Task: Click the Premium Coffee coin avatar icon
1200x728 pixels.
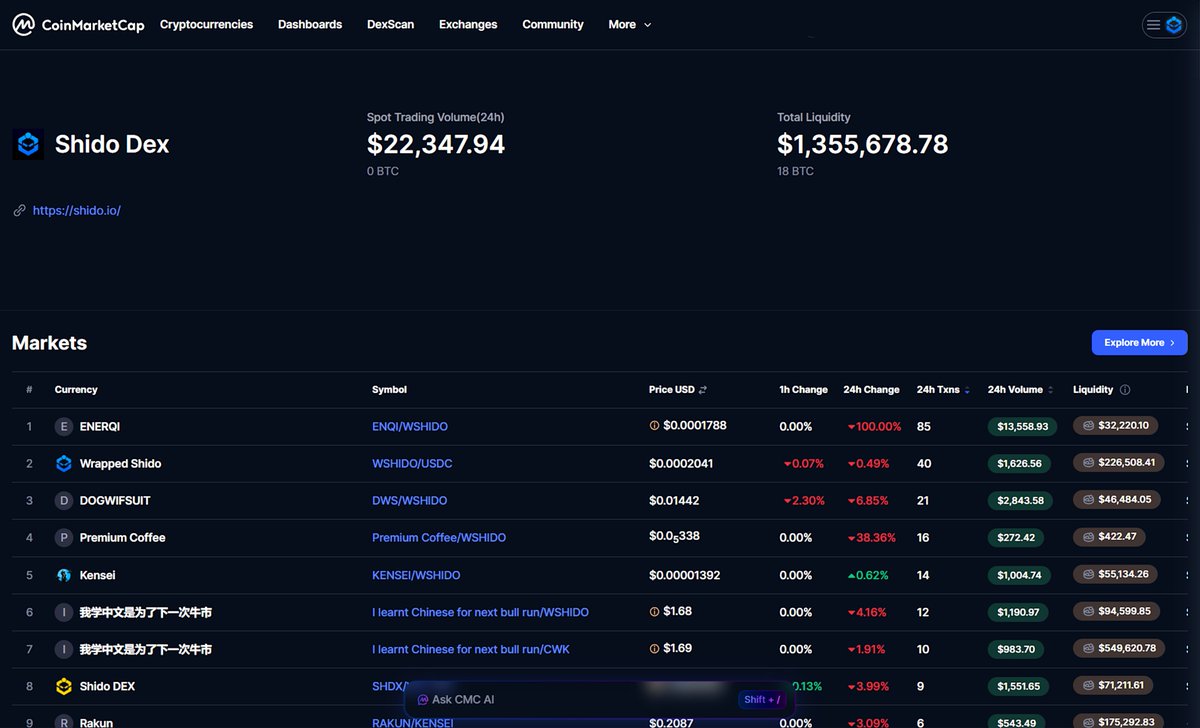Action: coord(64,537)
